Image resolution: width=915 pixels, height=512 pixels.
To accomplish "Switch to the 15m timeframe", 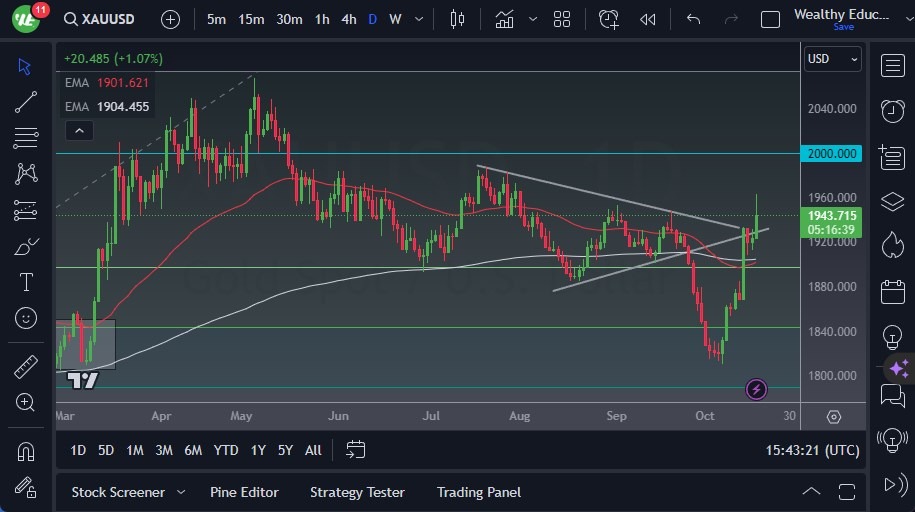I will tap(251, 19).
